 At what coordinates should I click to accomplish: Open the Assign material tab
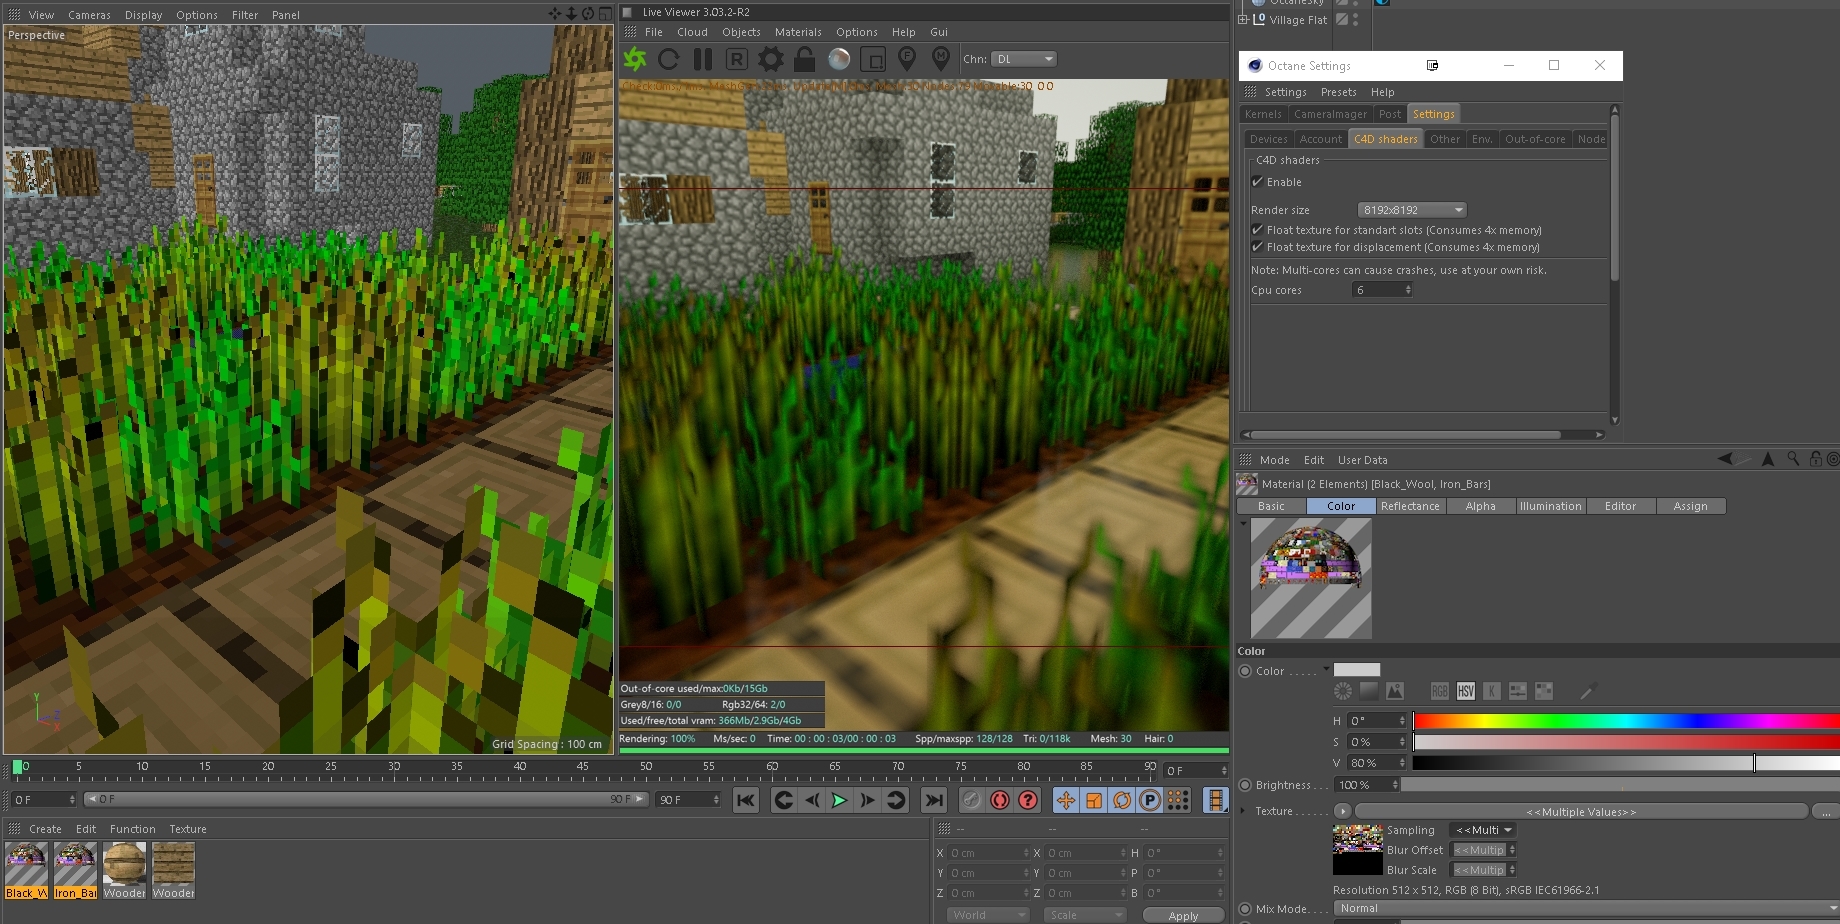[x=1690, y=506]
